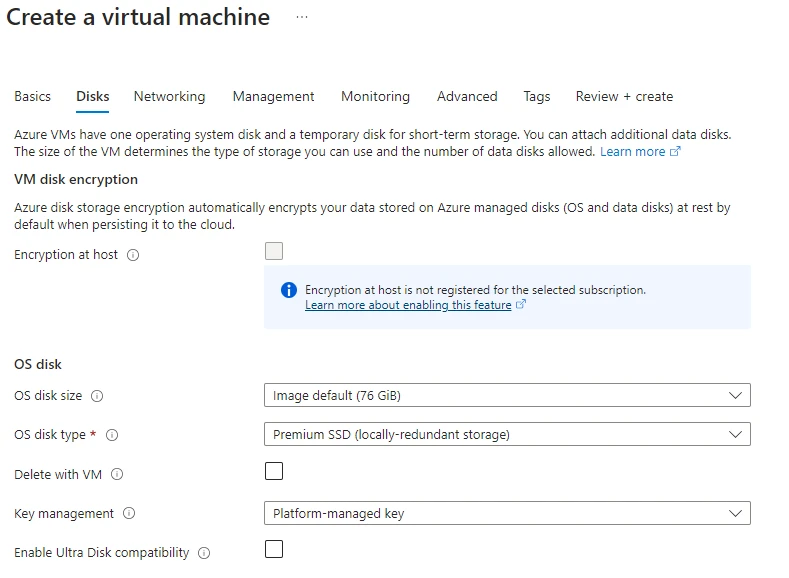Viewport: 789px width, 578px height.
Task: Expand the Key management dropdown
Action: [506, 513]
